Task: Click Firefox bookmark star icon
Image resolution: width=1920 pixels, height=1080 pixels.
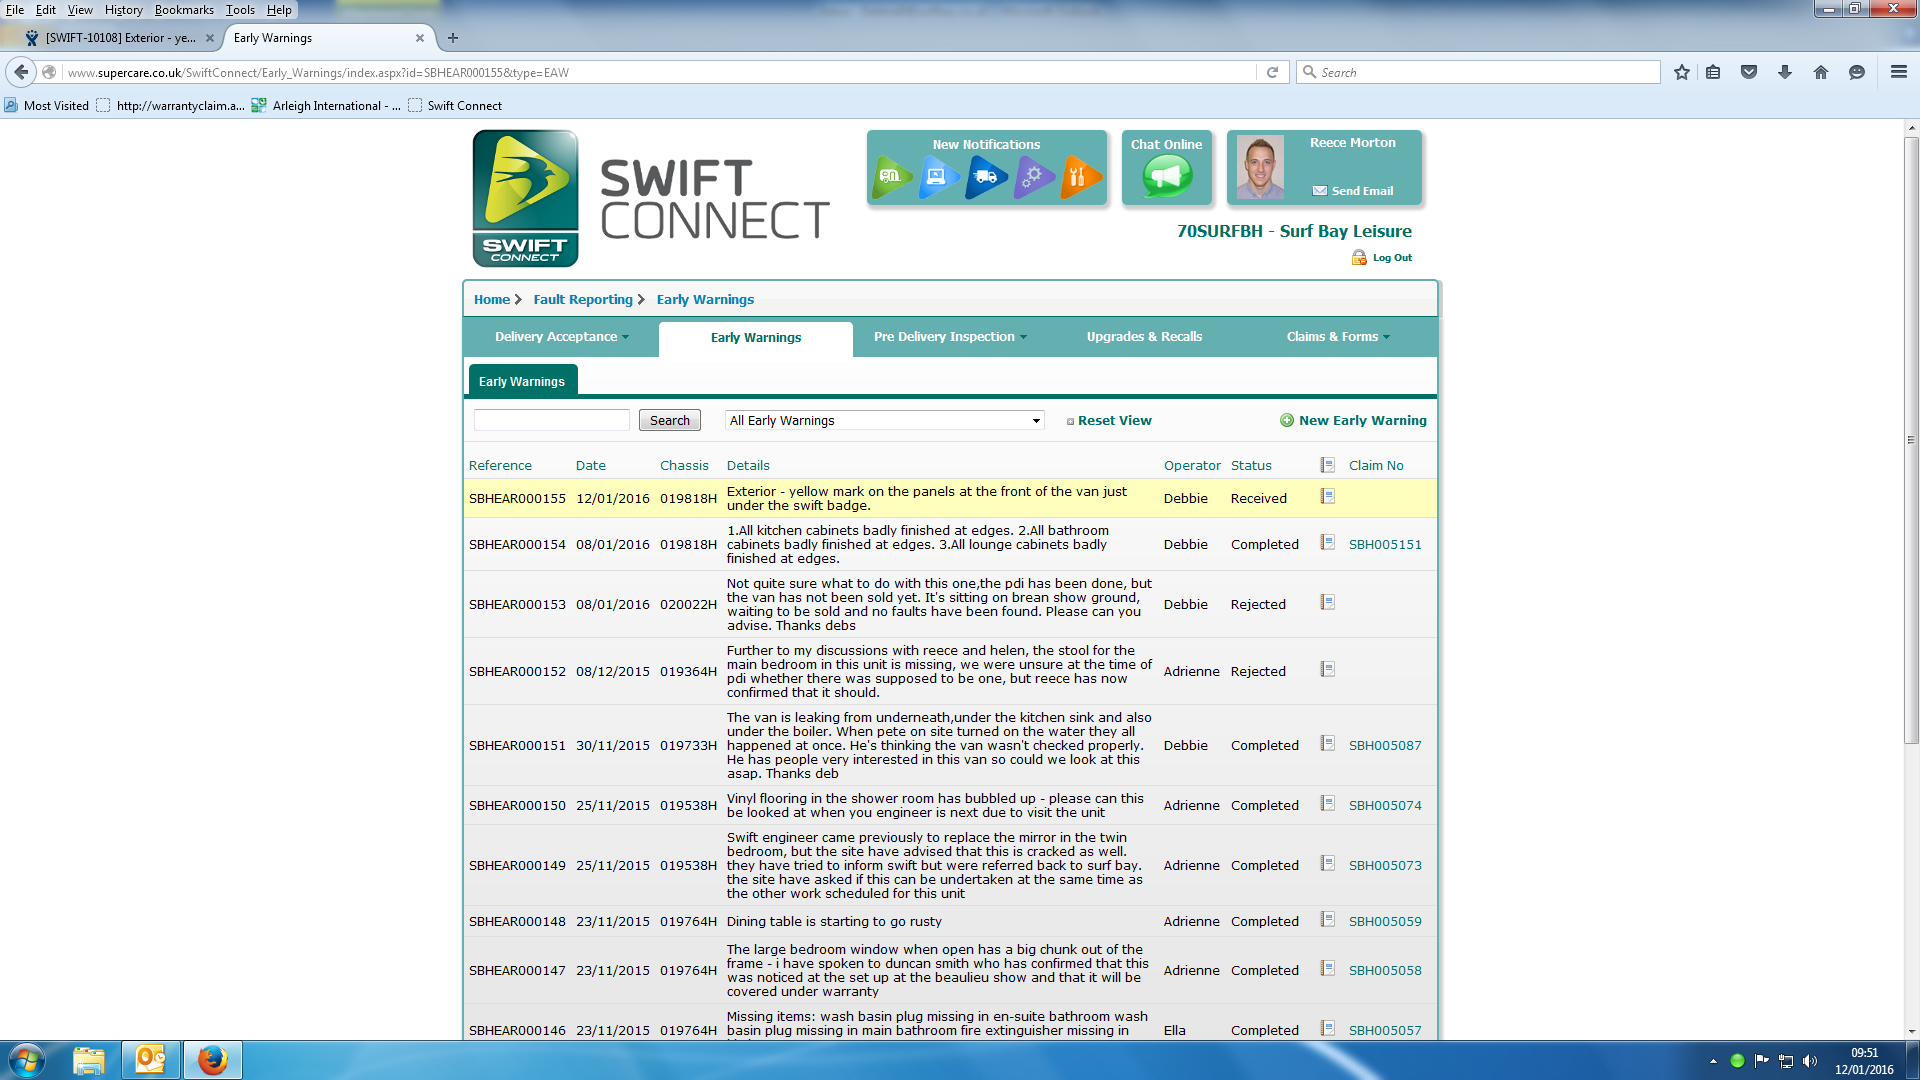Action: (x=1682, y=72)
